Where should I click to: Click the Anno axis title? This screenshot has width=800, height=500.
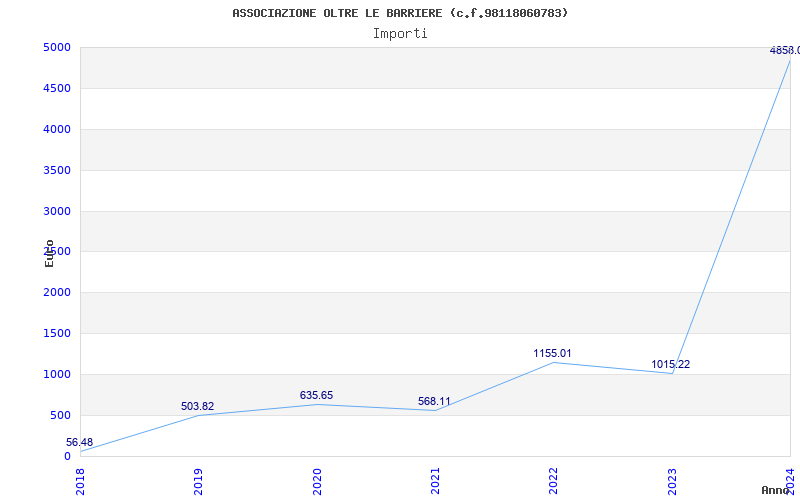(x=777, y=490)
